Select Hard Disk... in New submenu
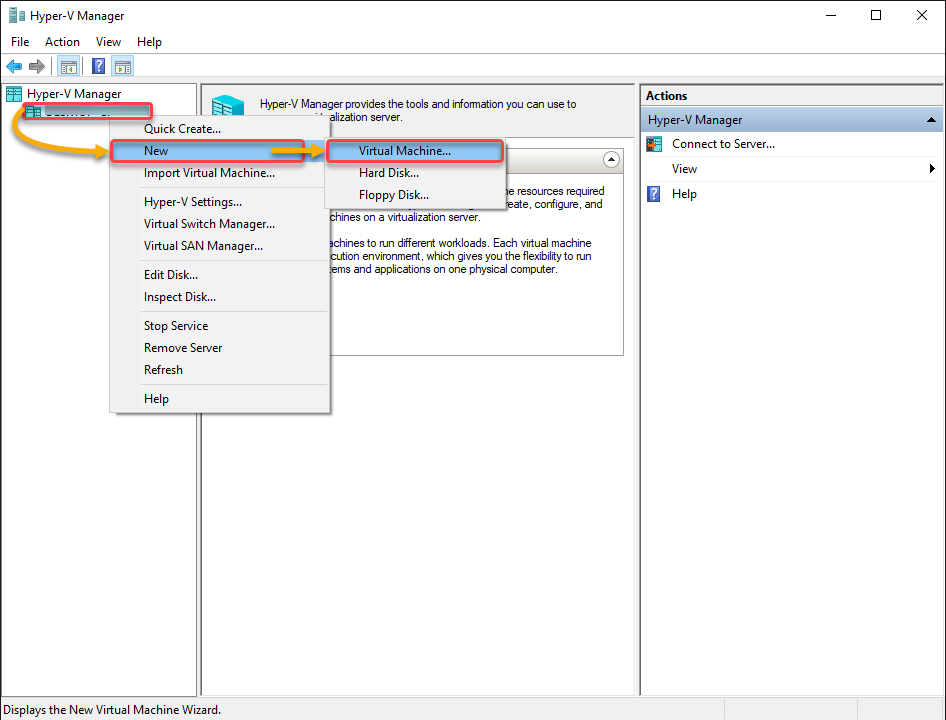Viewport: 946px width, 720px height. (414, 173)
